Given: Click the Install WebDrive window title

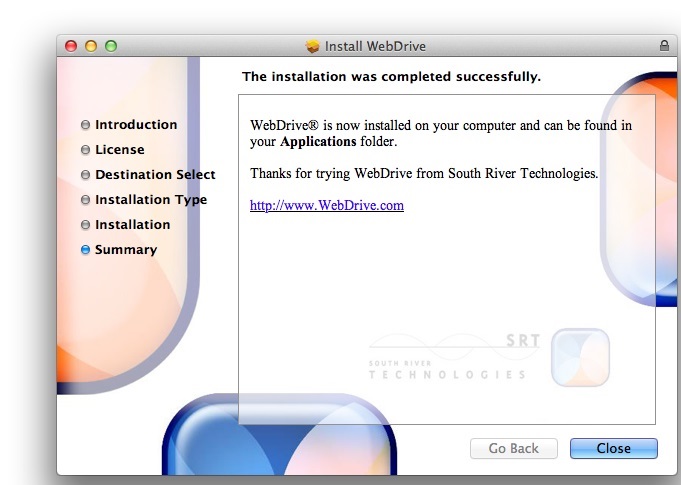Looking at the screenshot, I should point(375,46).
